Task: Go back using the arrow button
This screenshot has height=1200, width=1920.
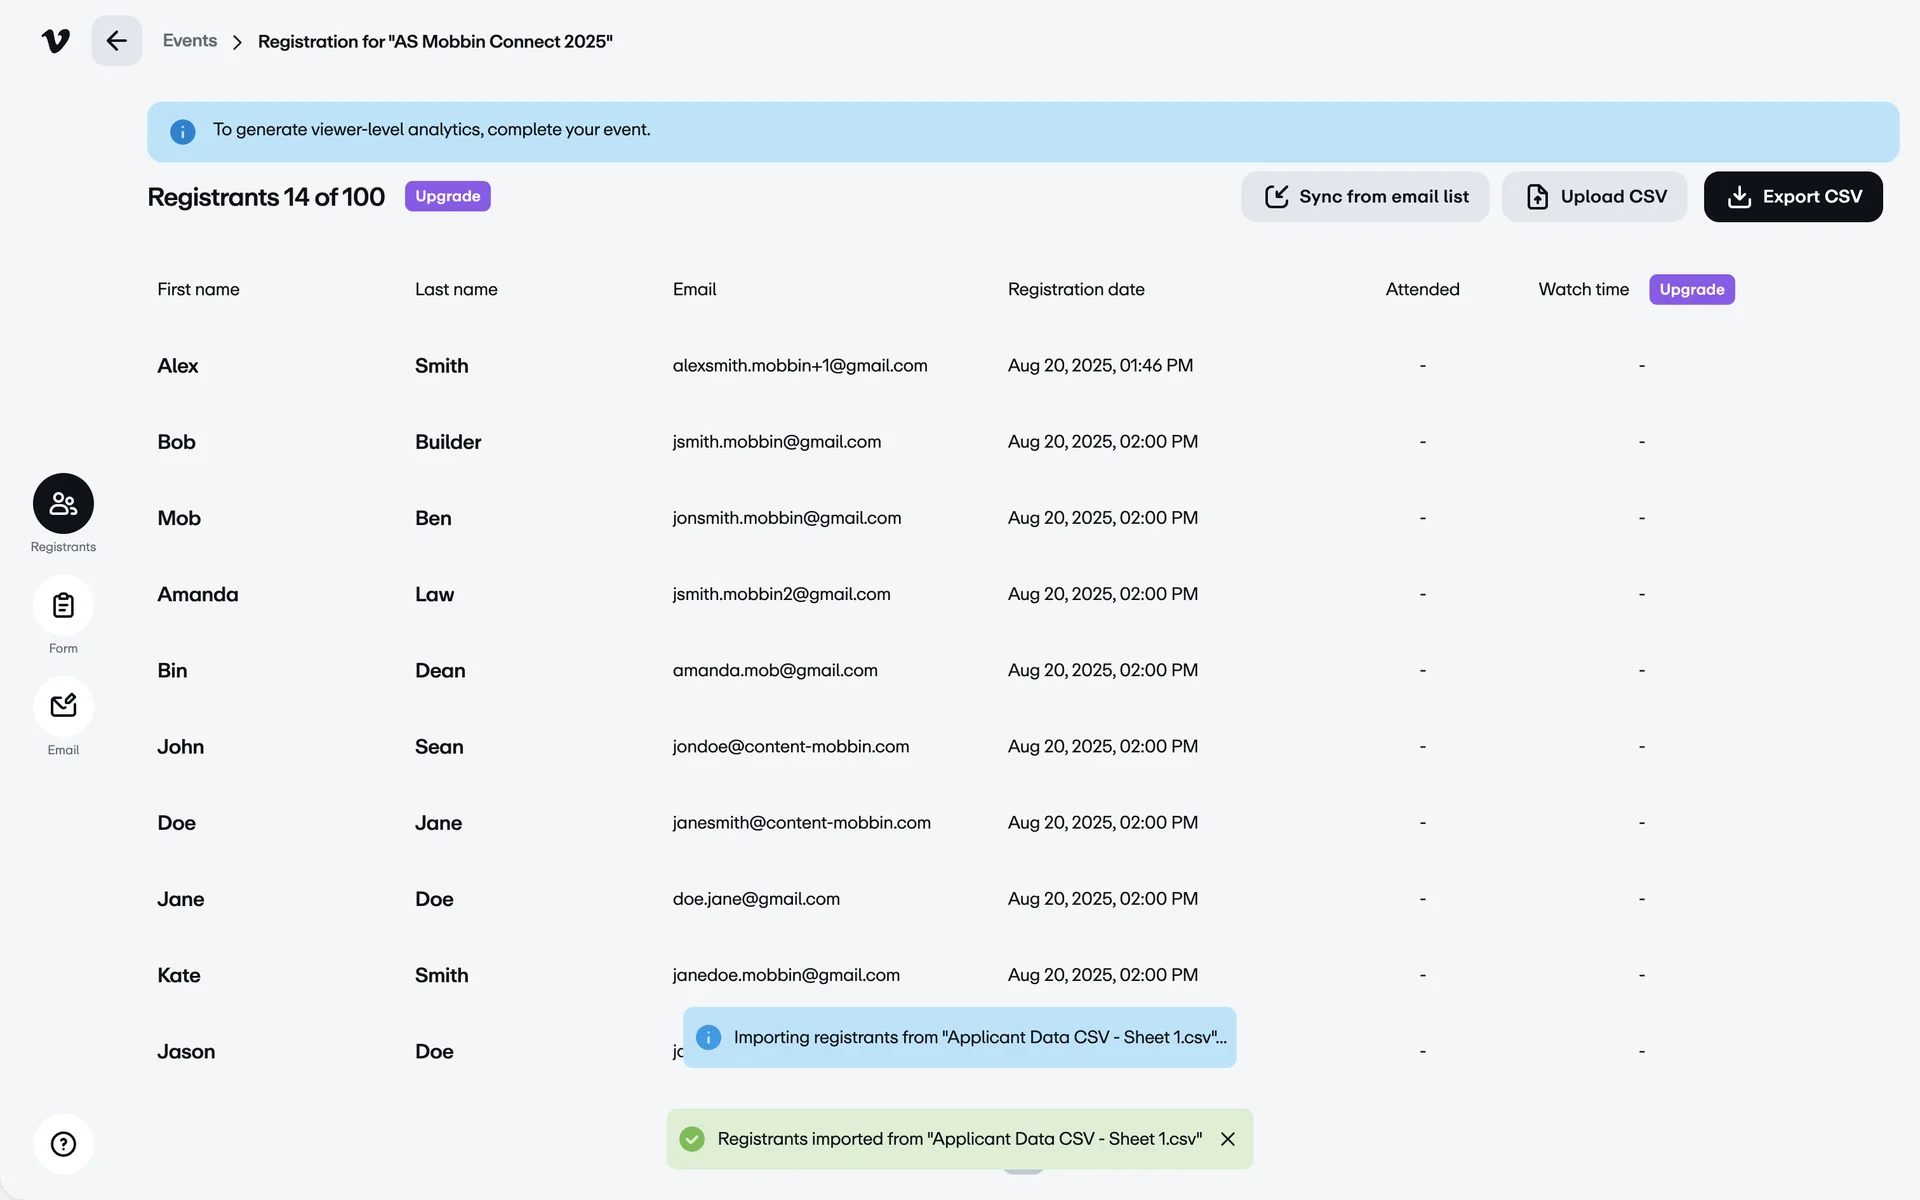Action: (x=116, y=41)
